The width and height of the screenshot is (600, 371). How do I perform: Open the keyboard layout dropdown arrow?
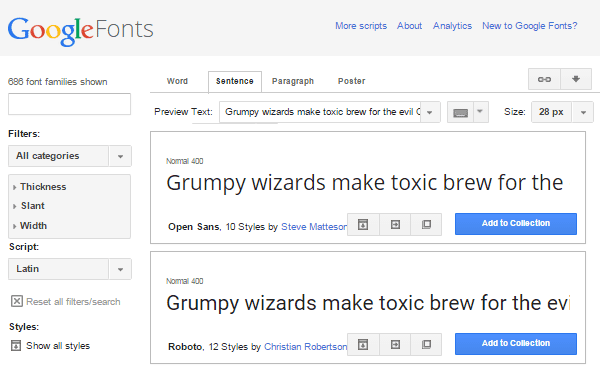pos(481,112)
